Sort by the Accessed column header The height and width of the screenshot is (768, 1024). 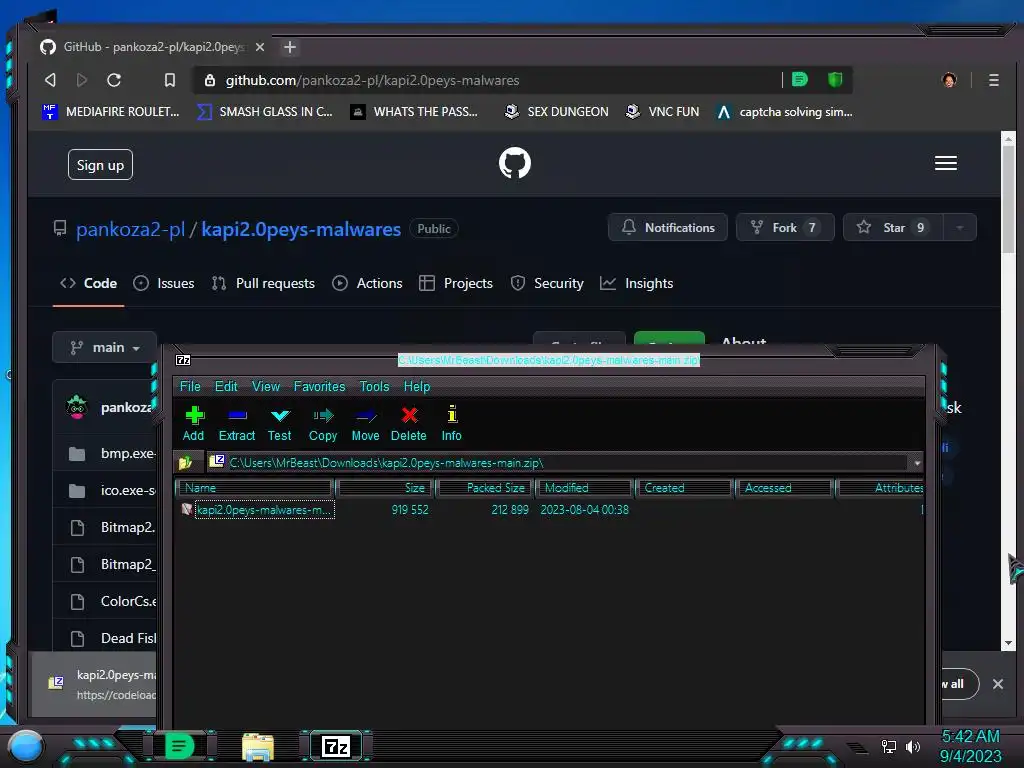784,488
